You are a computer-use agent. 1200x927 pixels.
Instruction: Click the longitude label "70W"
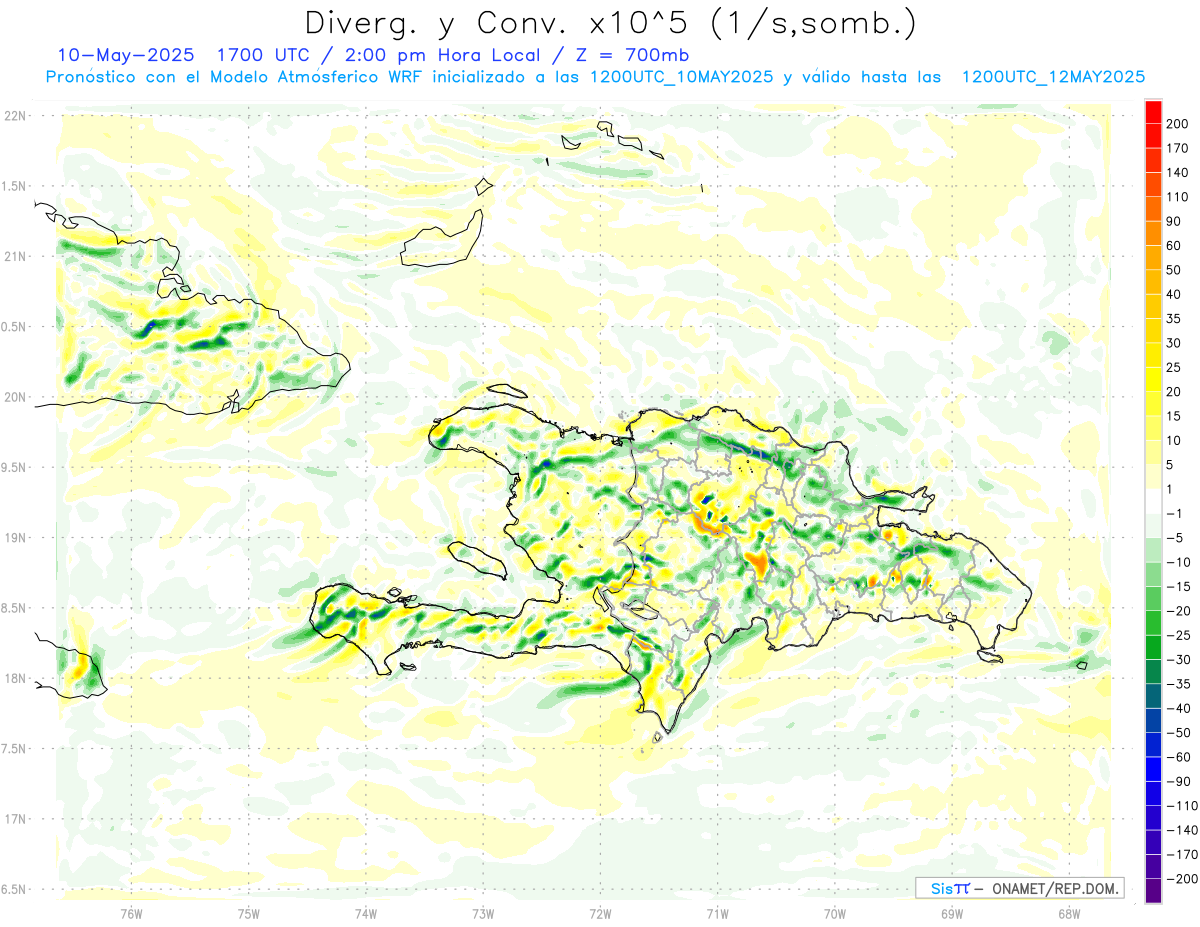(834, 914)
